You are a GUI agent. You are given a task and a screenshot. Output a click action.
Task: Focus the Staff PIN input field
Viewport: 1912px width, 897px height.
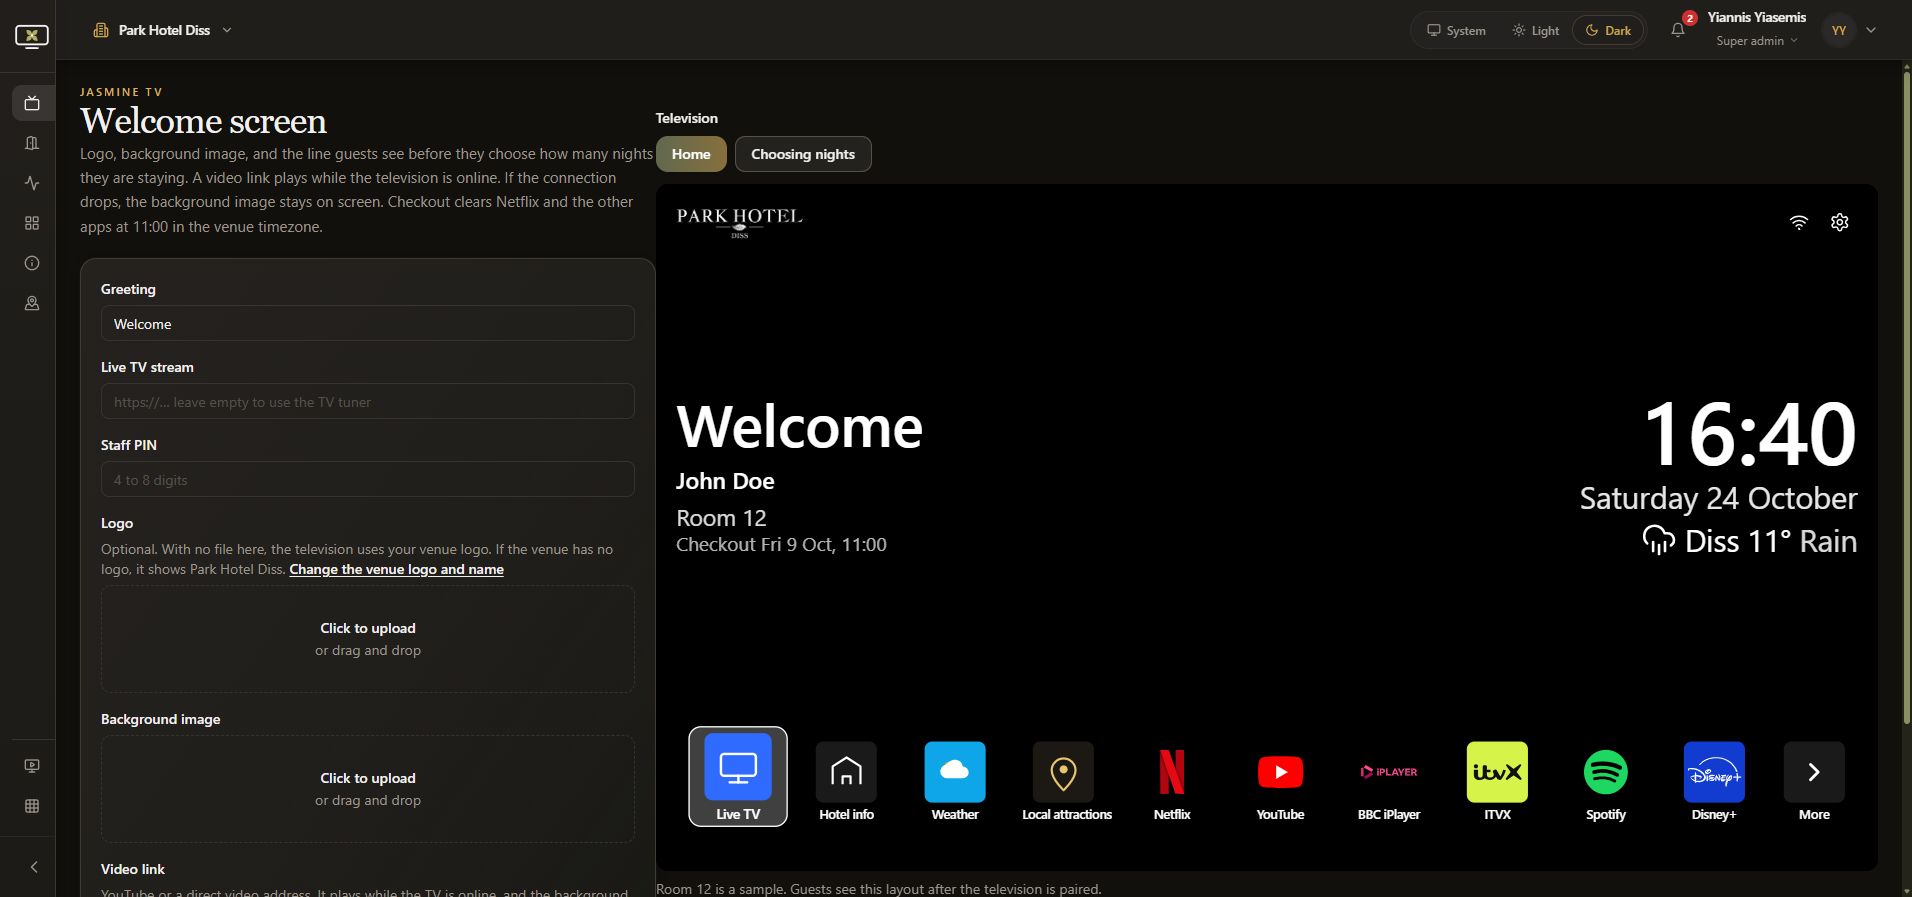(368, 479)
